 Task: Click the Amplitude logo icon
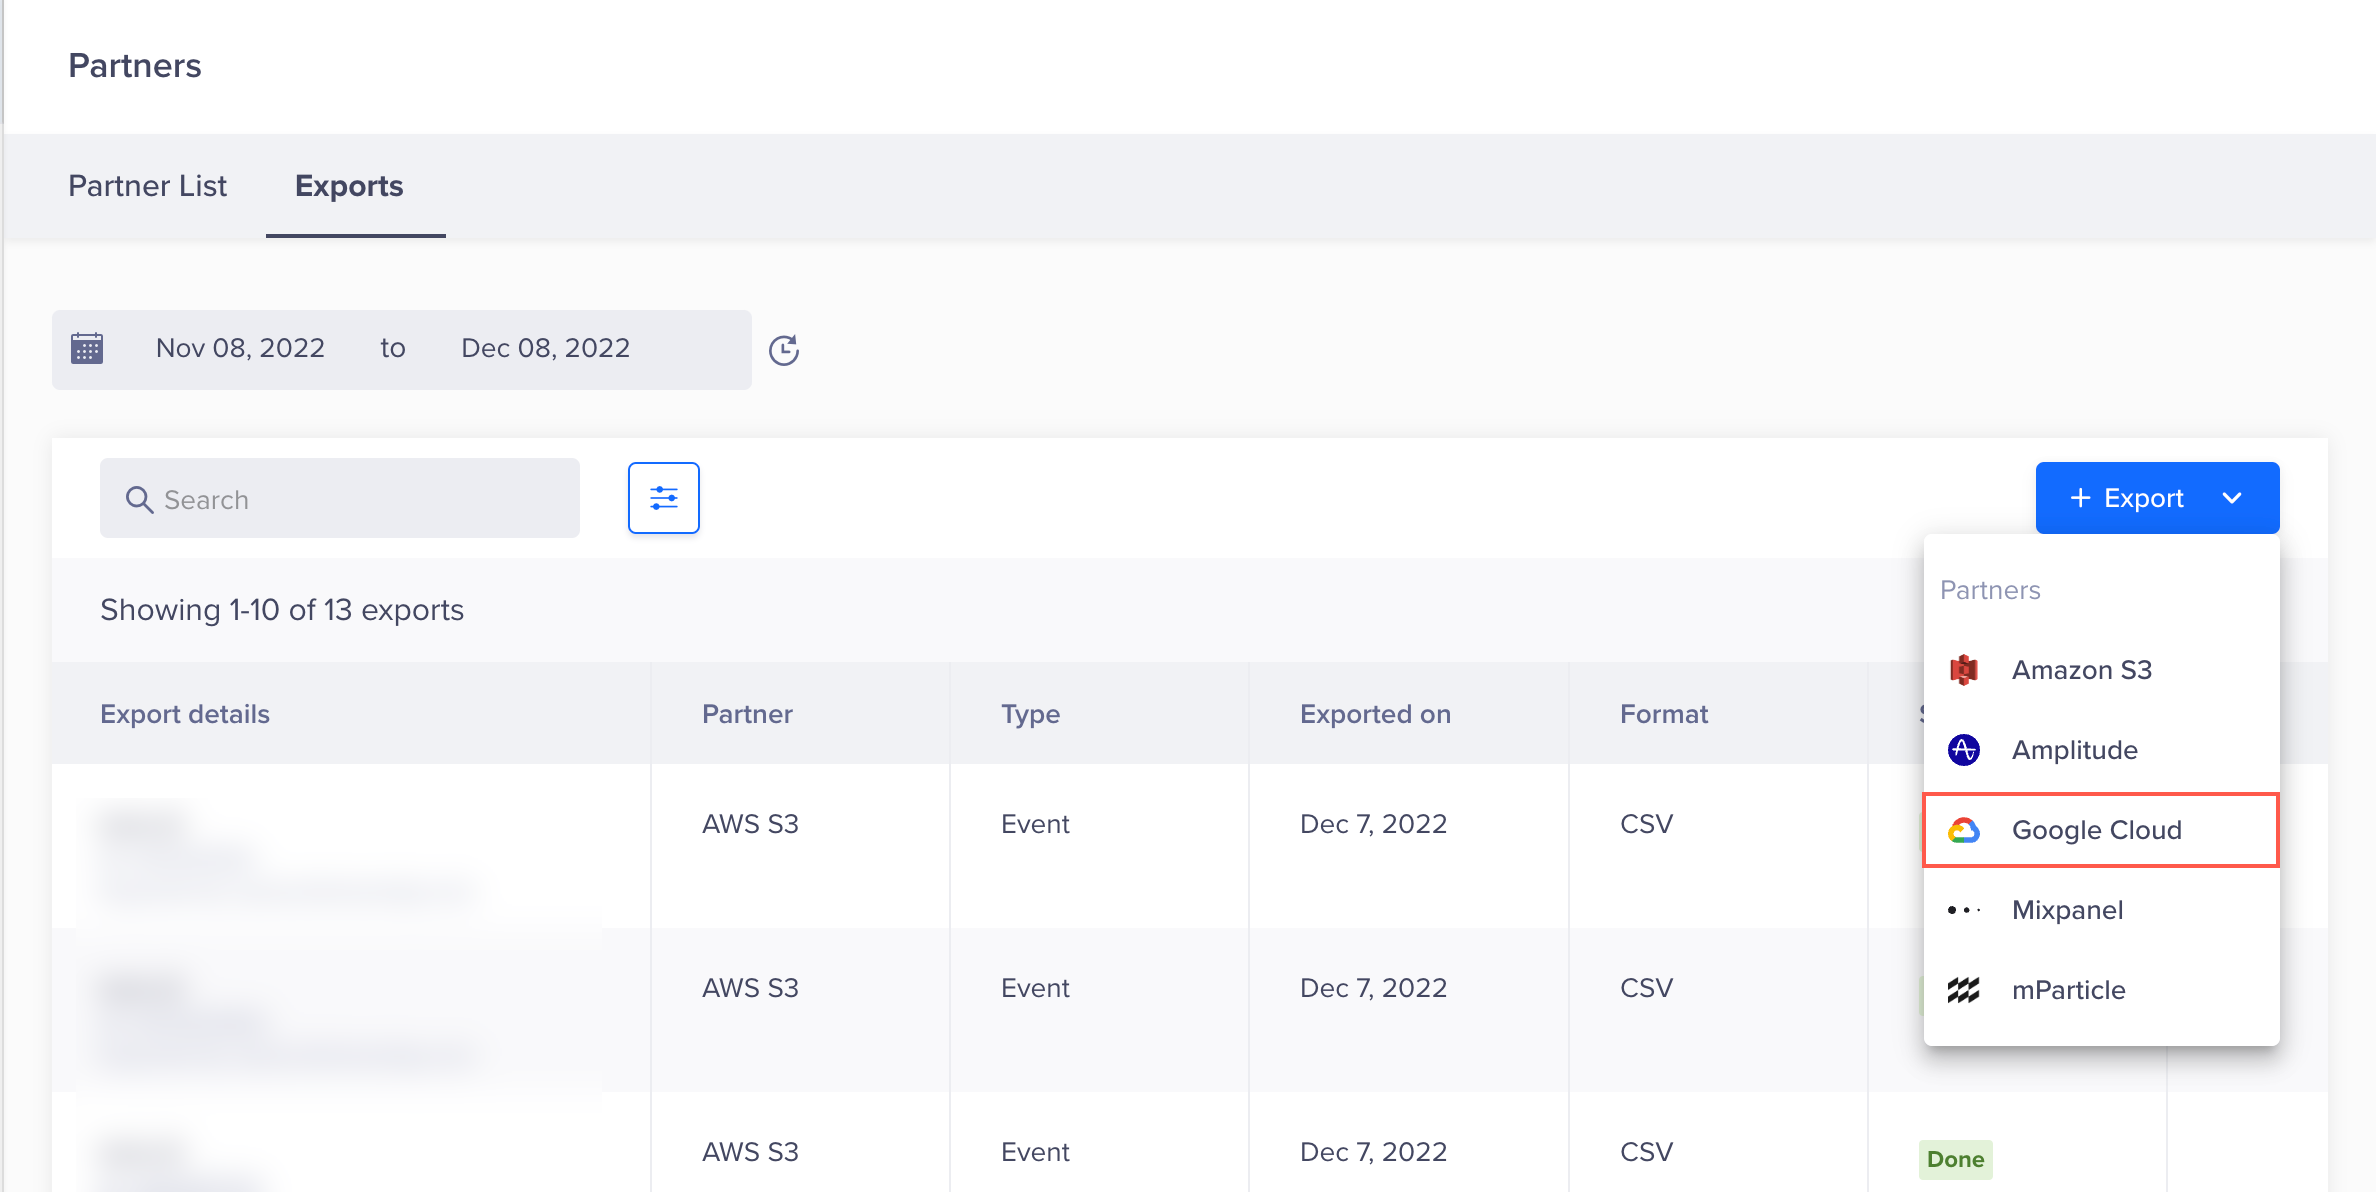[x=1966, y=750]
